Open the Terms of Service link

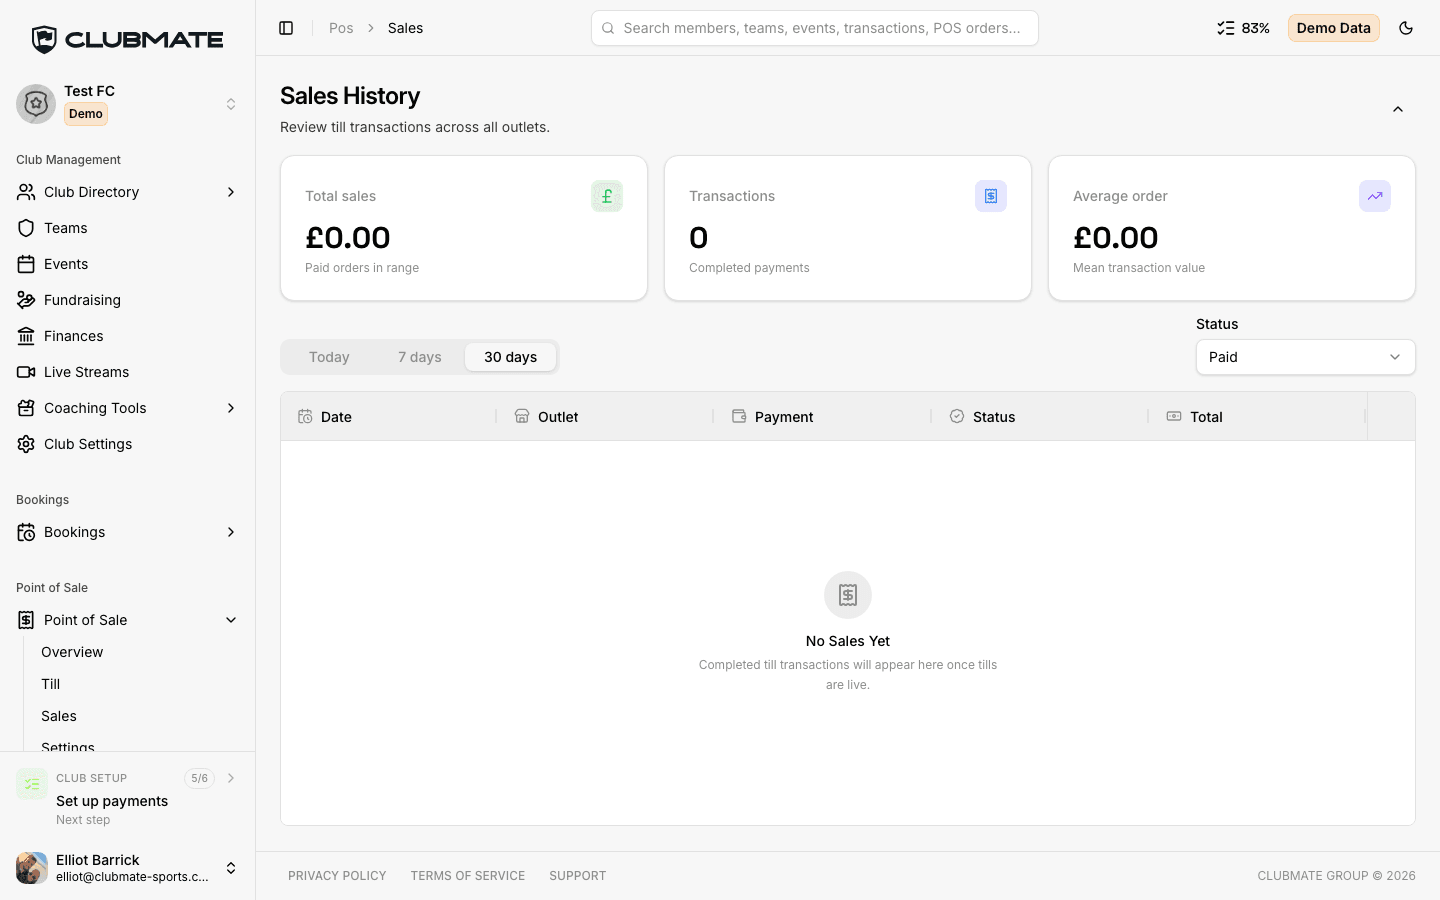468,876
